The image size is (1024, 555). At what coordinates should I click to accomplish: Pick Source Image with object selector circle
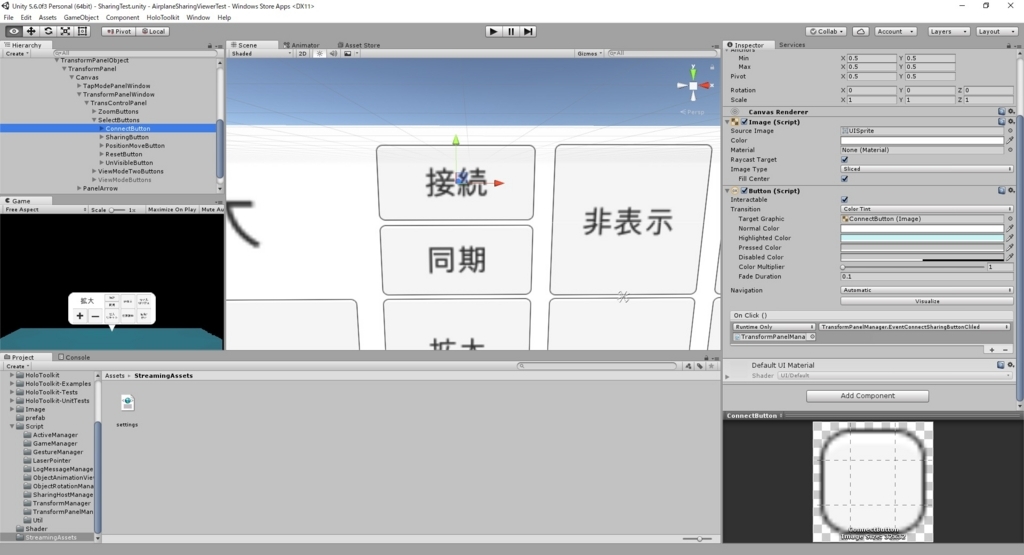click(x=1010, y=131)
